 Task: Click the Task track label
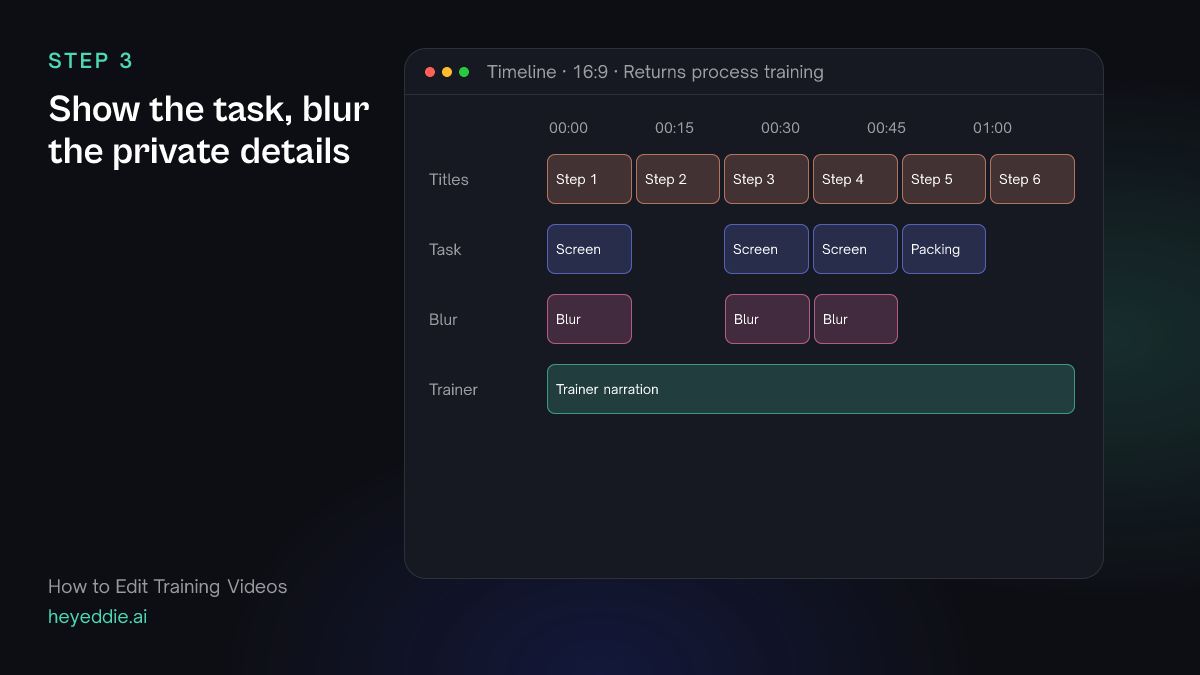445,250
